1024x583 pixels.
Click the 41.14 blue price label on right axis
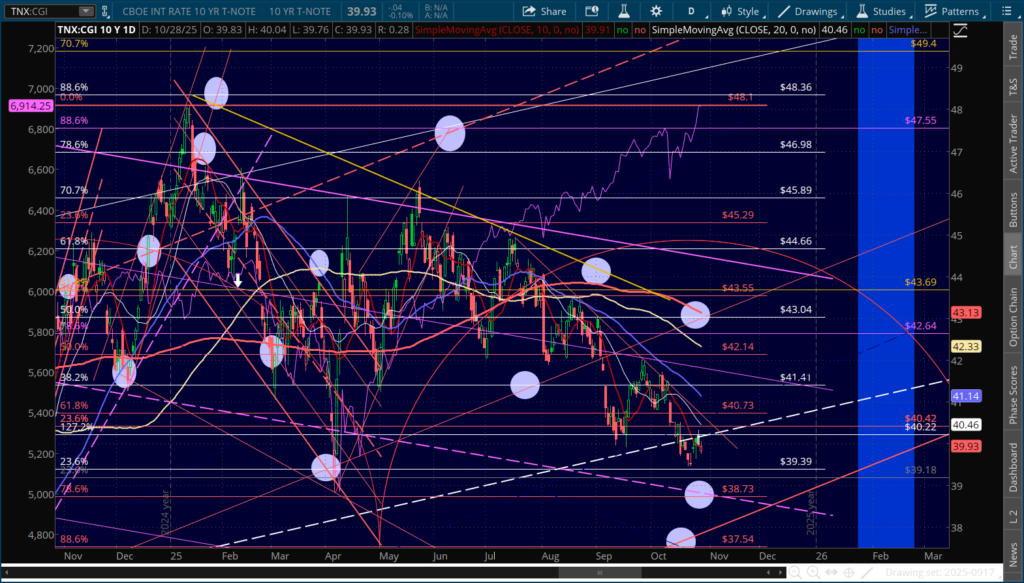[967, 396]
